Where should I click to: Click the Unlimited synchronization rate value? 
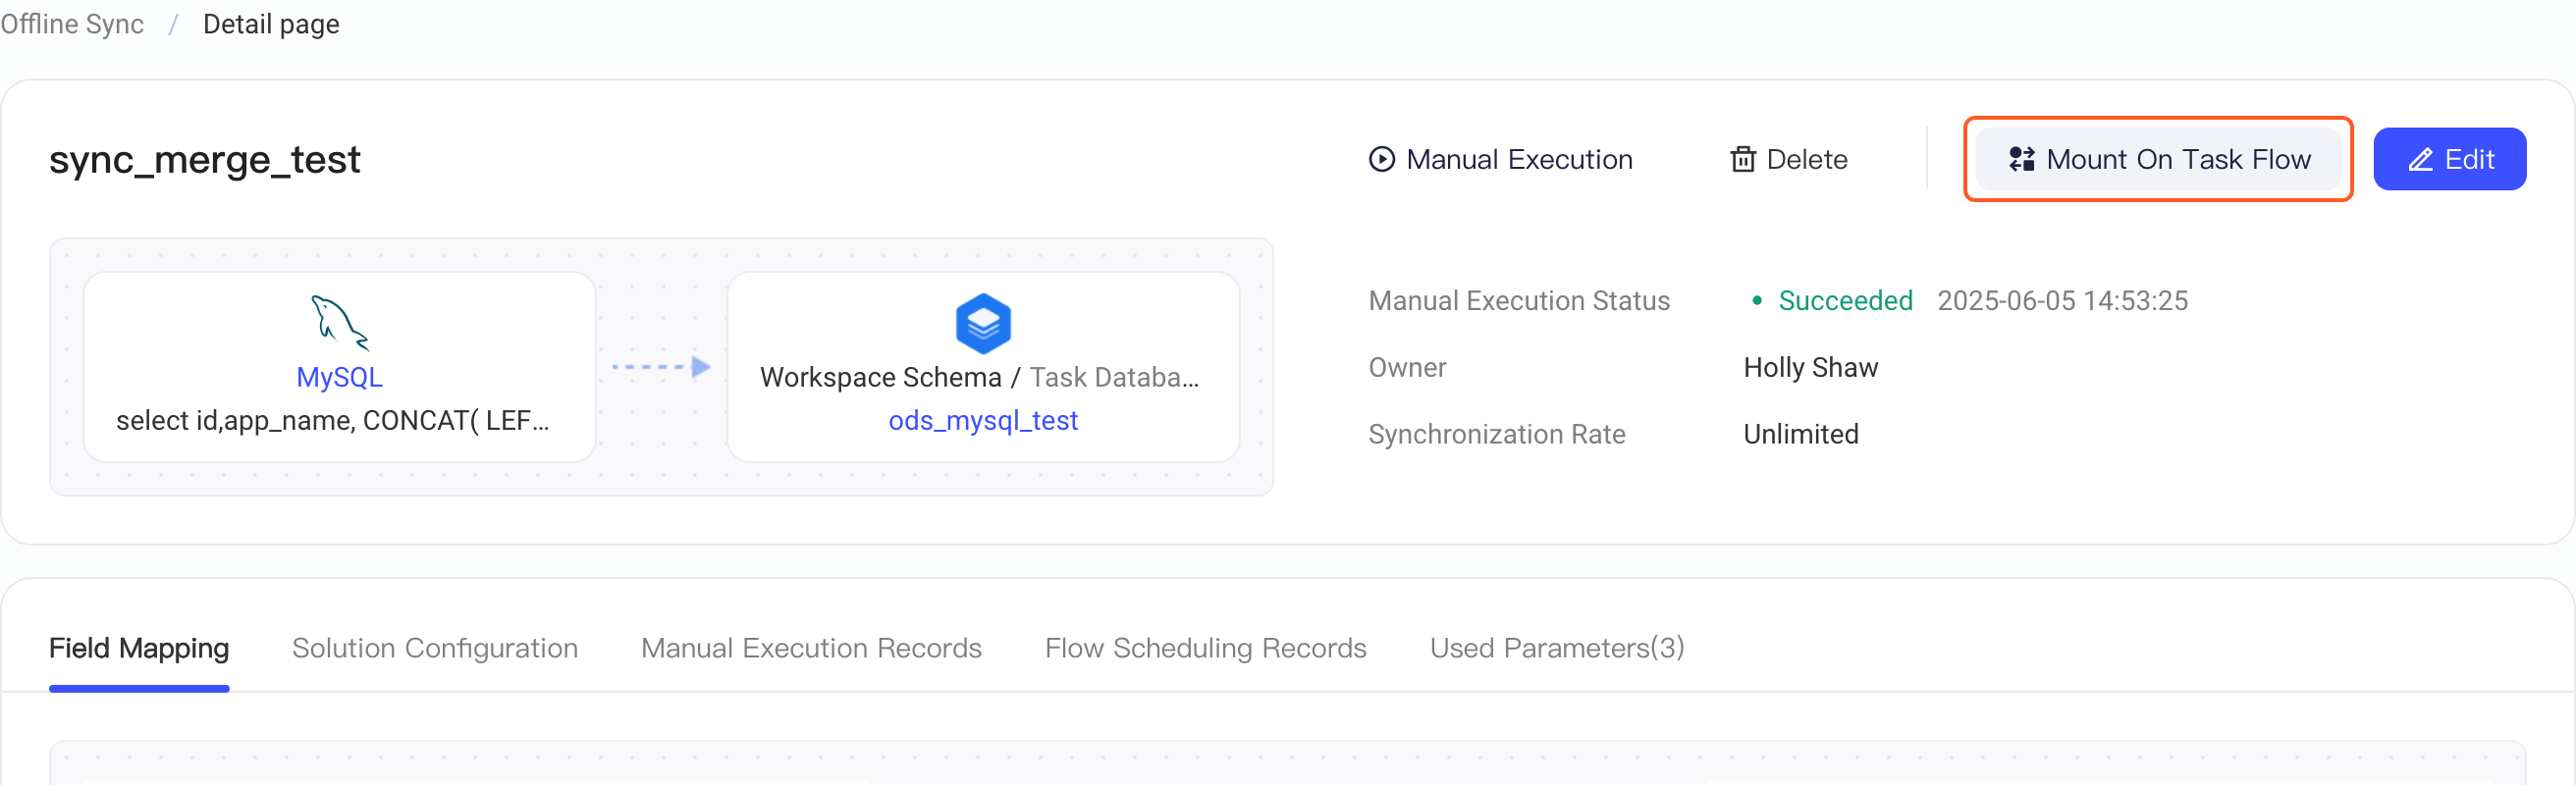(1800, 434)
